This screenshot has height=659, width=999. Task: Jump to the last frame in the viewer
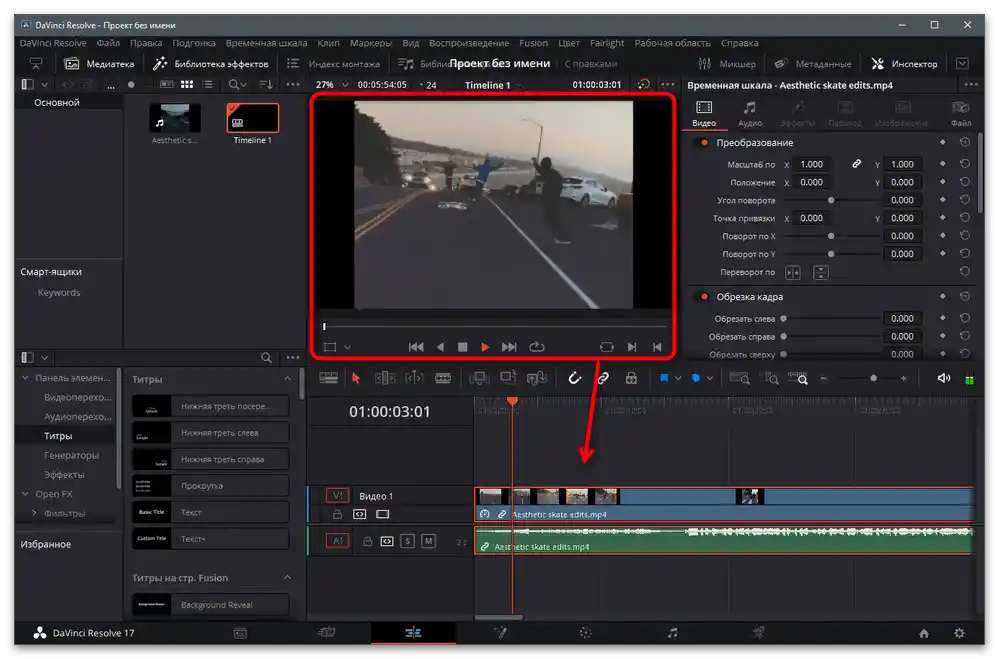pyautogui.click(x=509, y=347)
